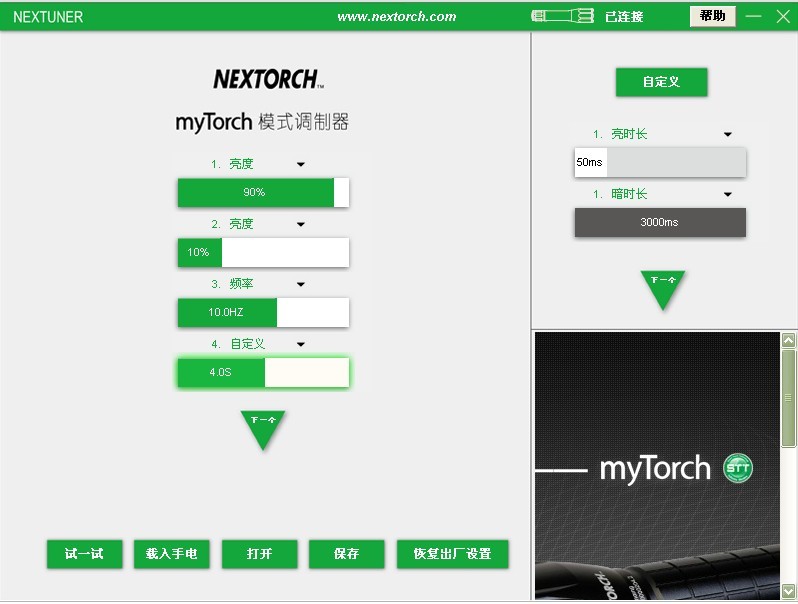
Task: Click the 载入手电 button
Action: (x=172, y=554)
